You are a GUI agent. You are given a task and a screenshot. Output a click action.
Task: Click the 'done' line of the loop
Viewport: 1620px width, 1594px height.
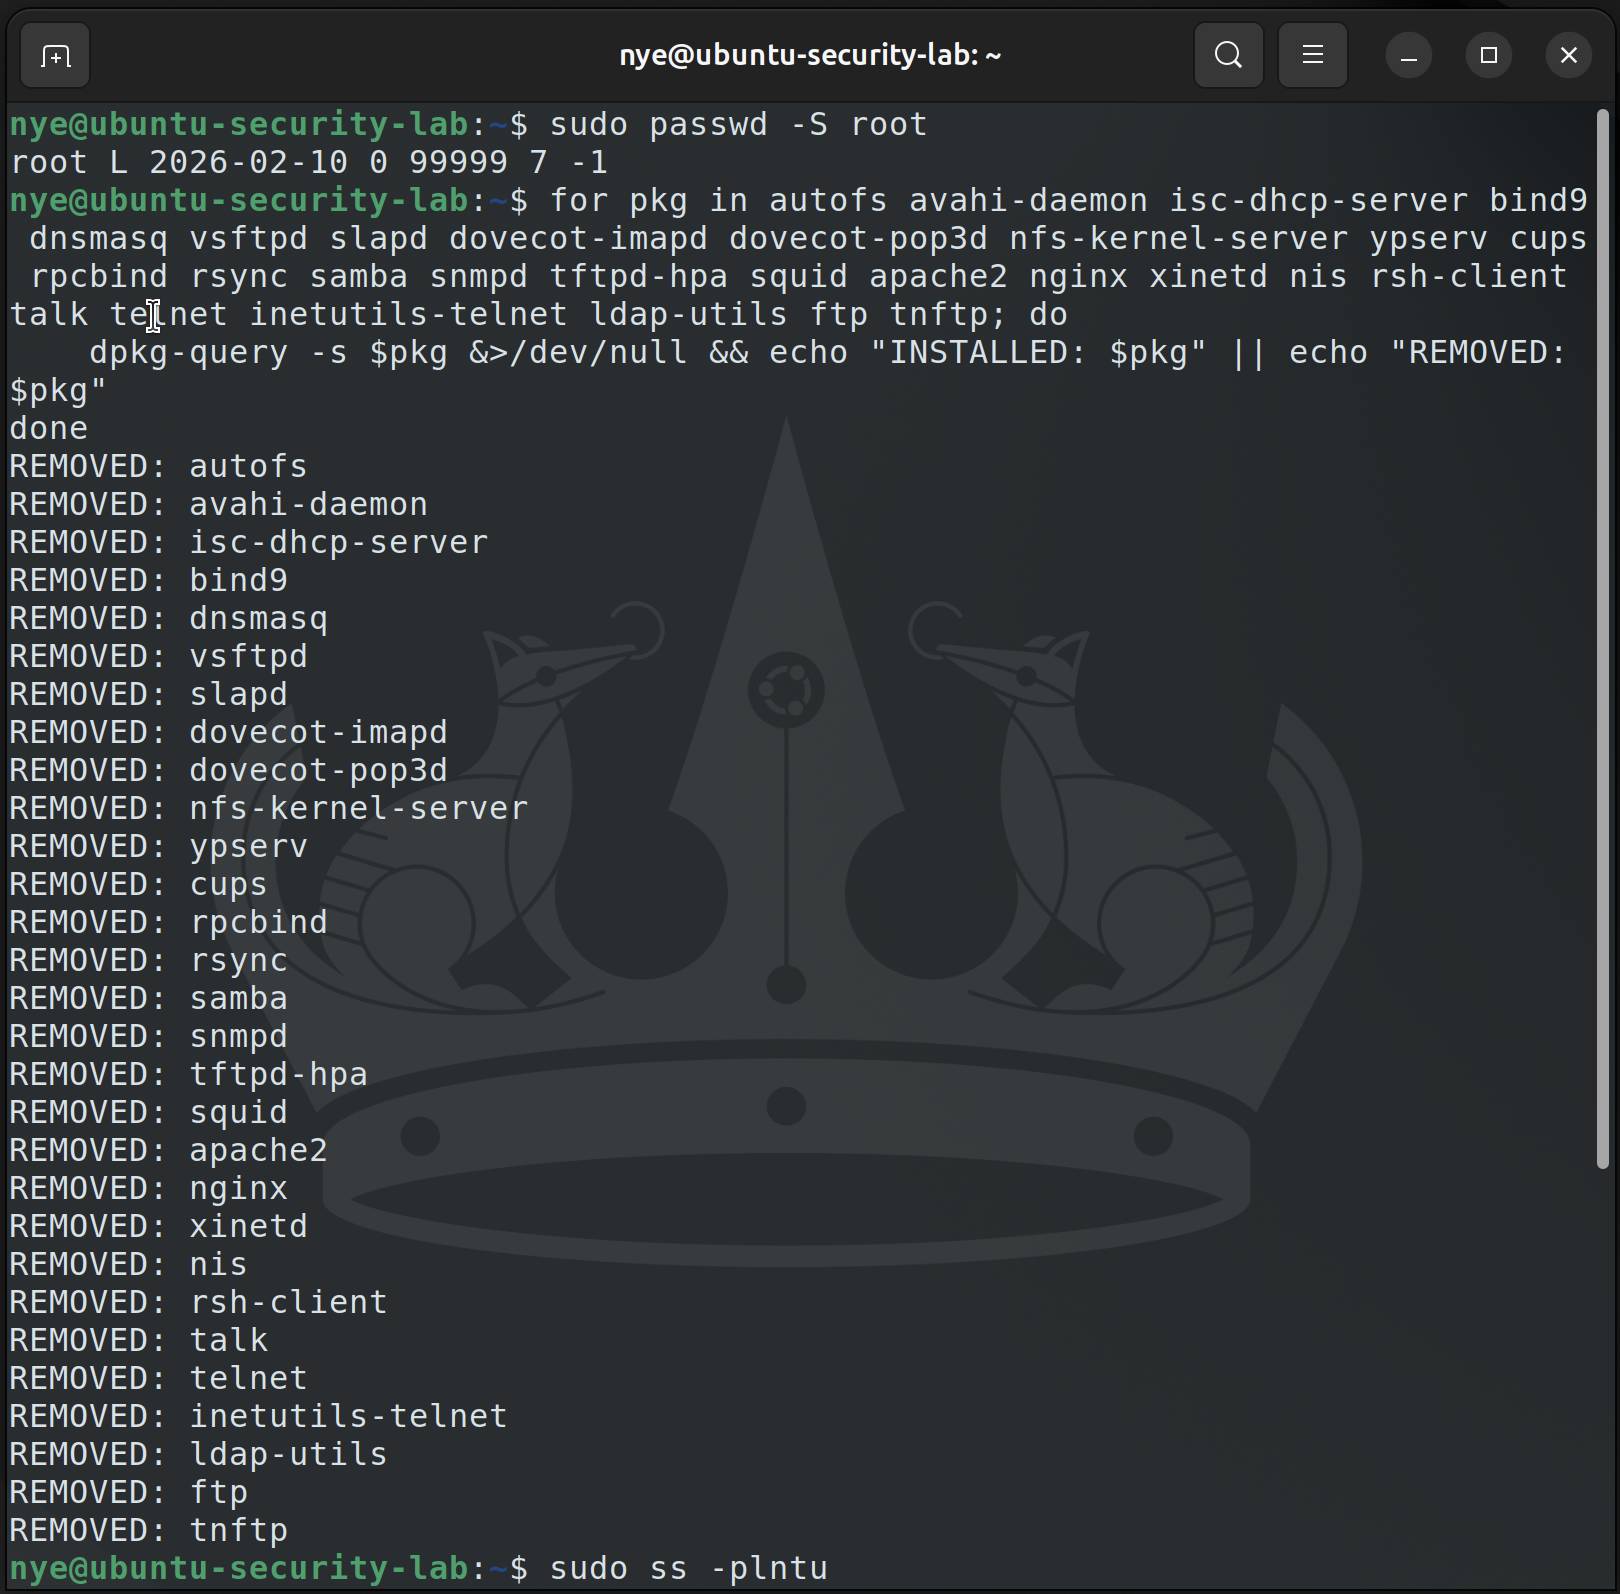pos(49,428)
